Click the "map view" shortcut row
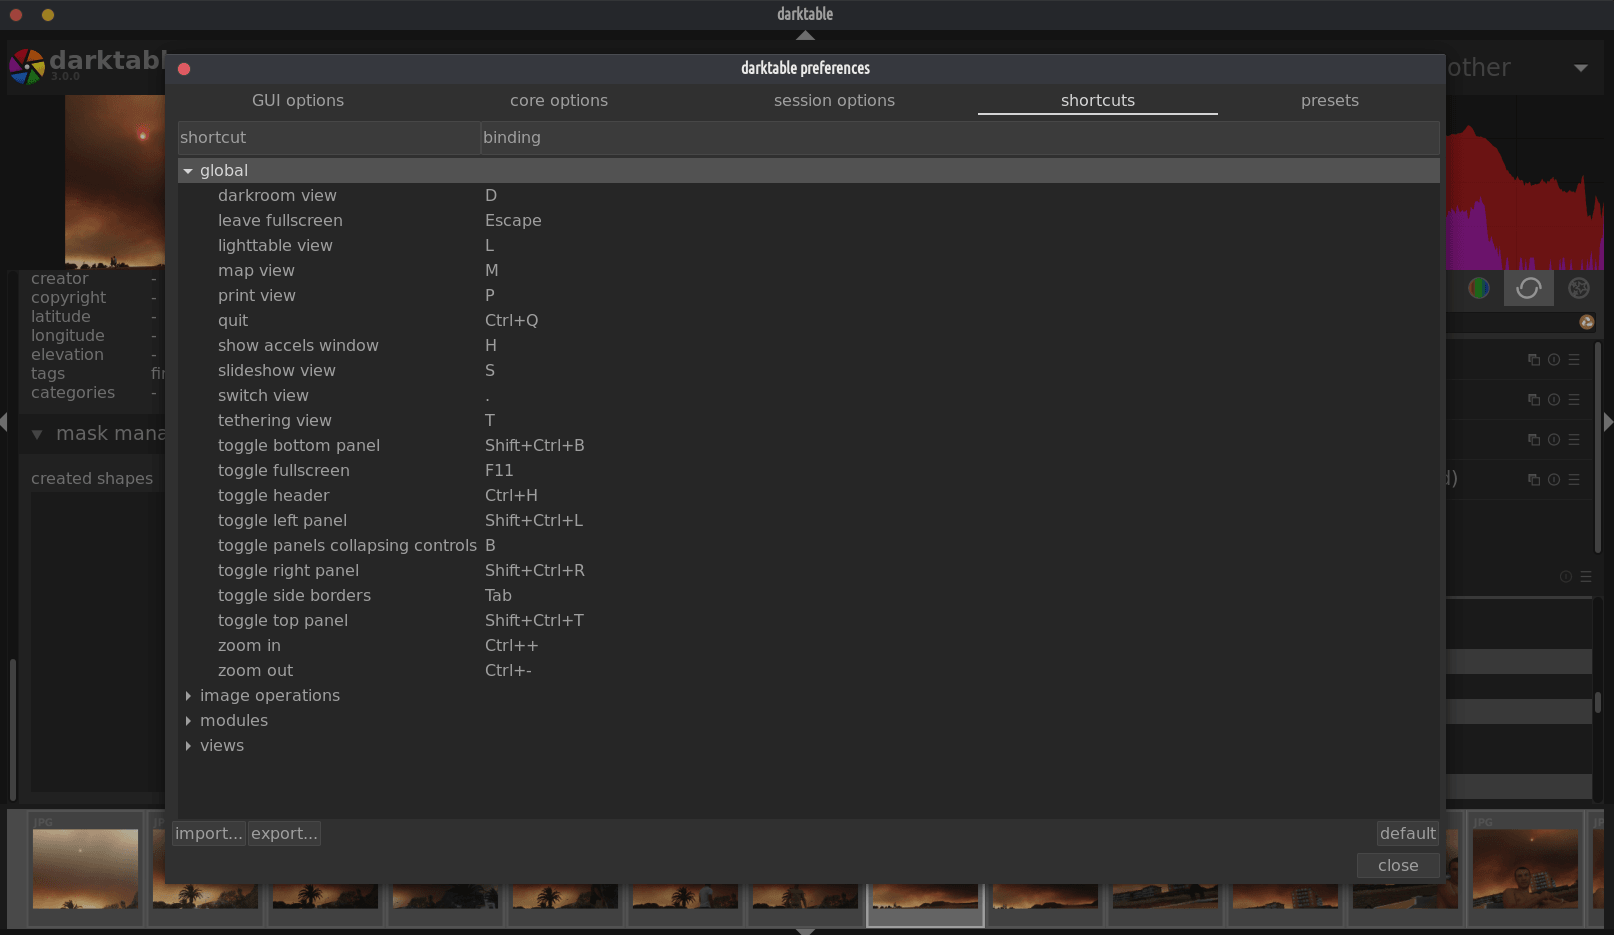The image size is (1614, 935). [809, 271]
